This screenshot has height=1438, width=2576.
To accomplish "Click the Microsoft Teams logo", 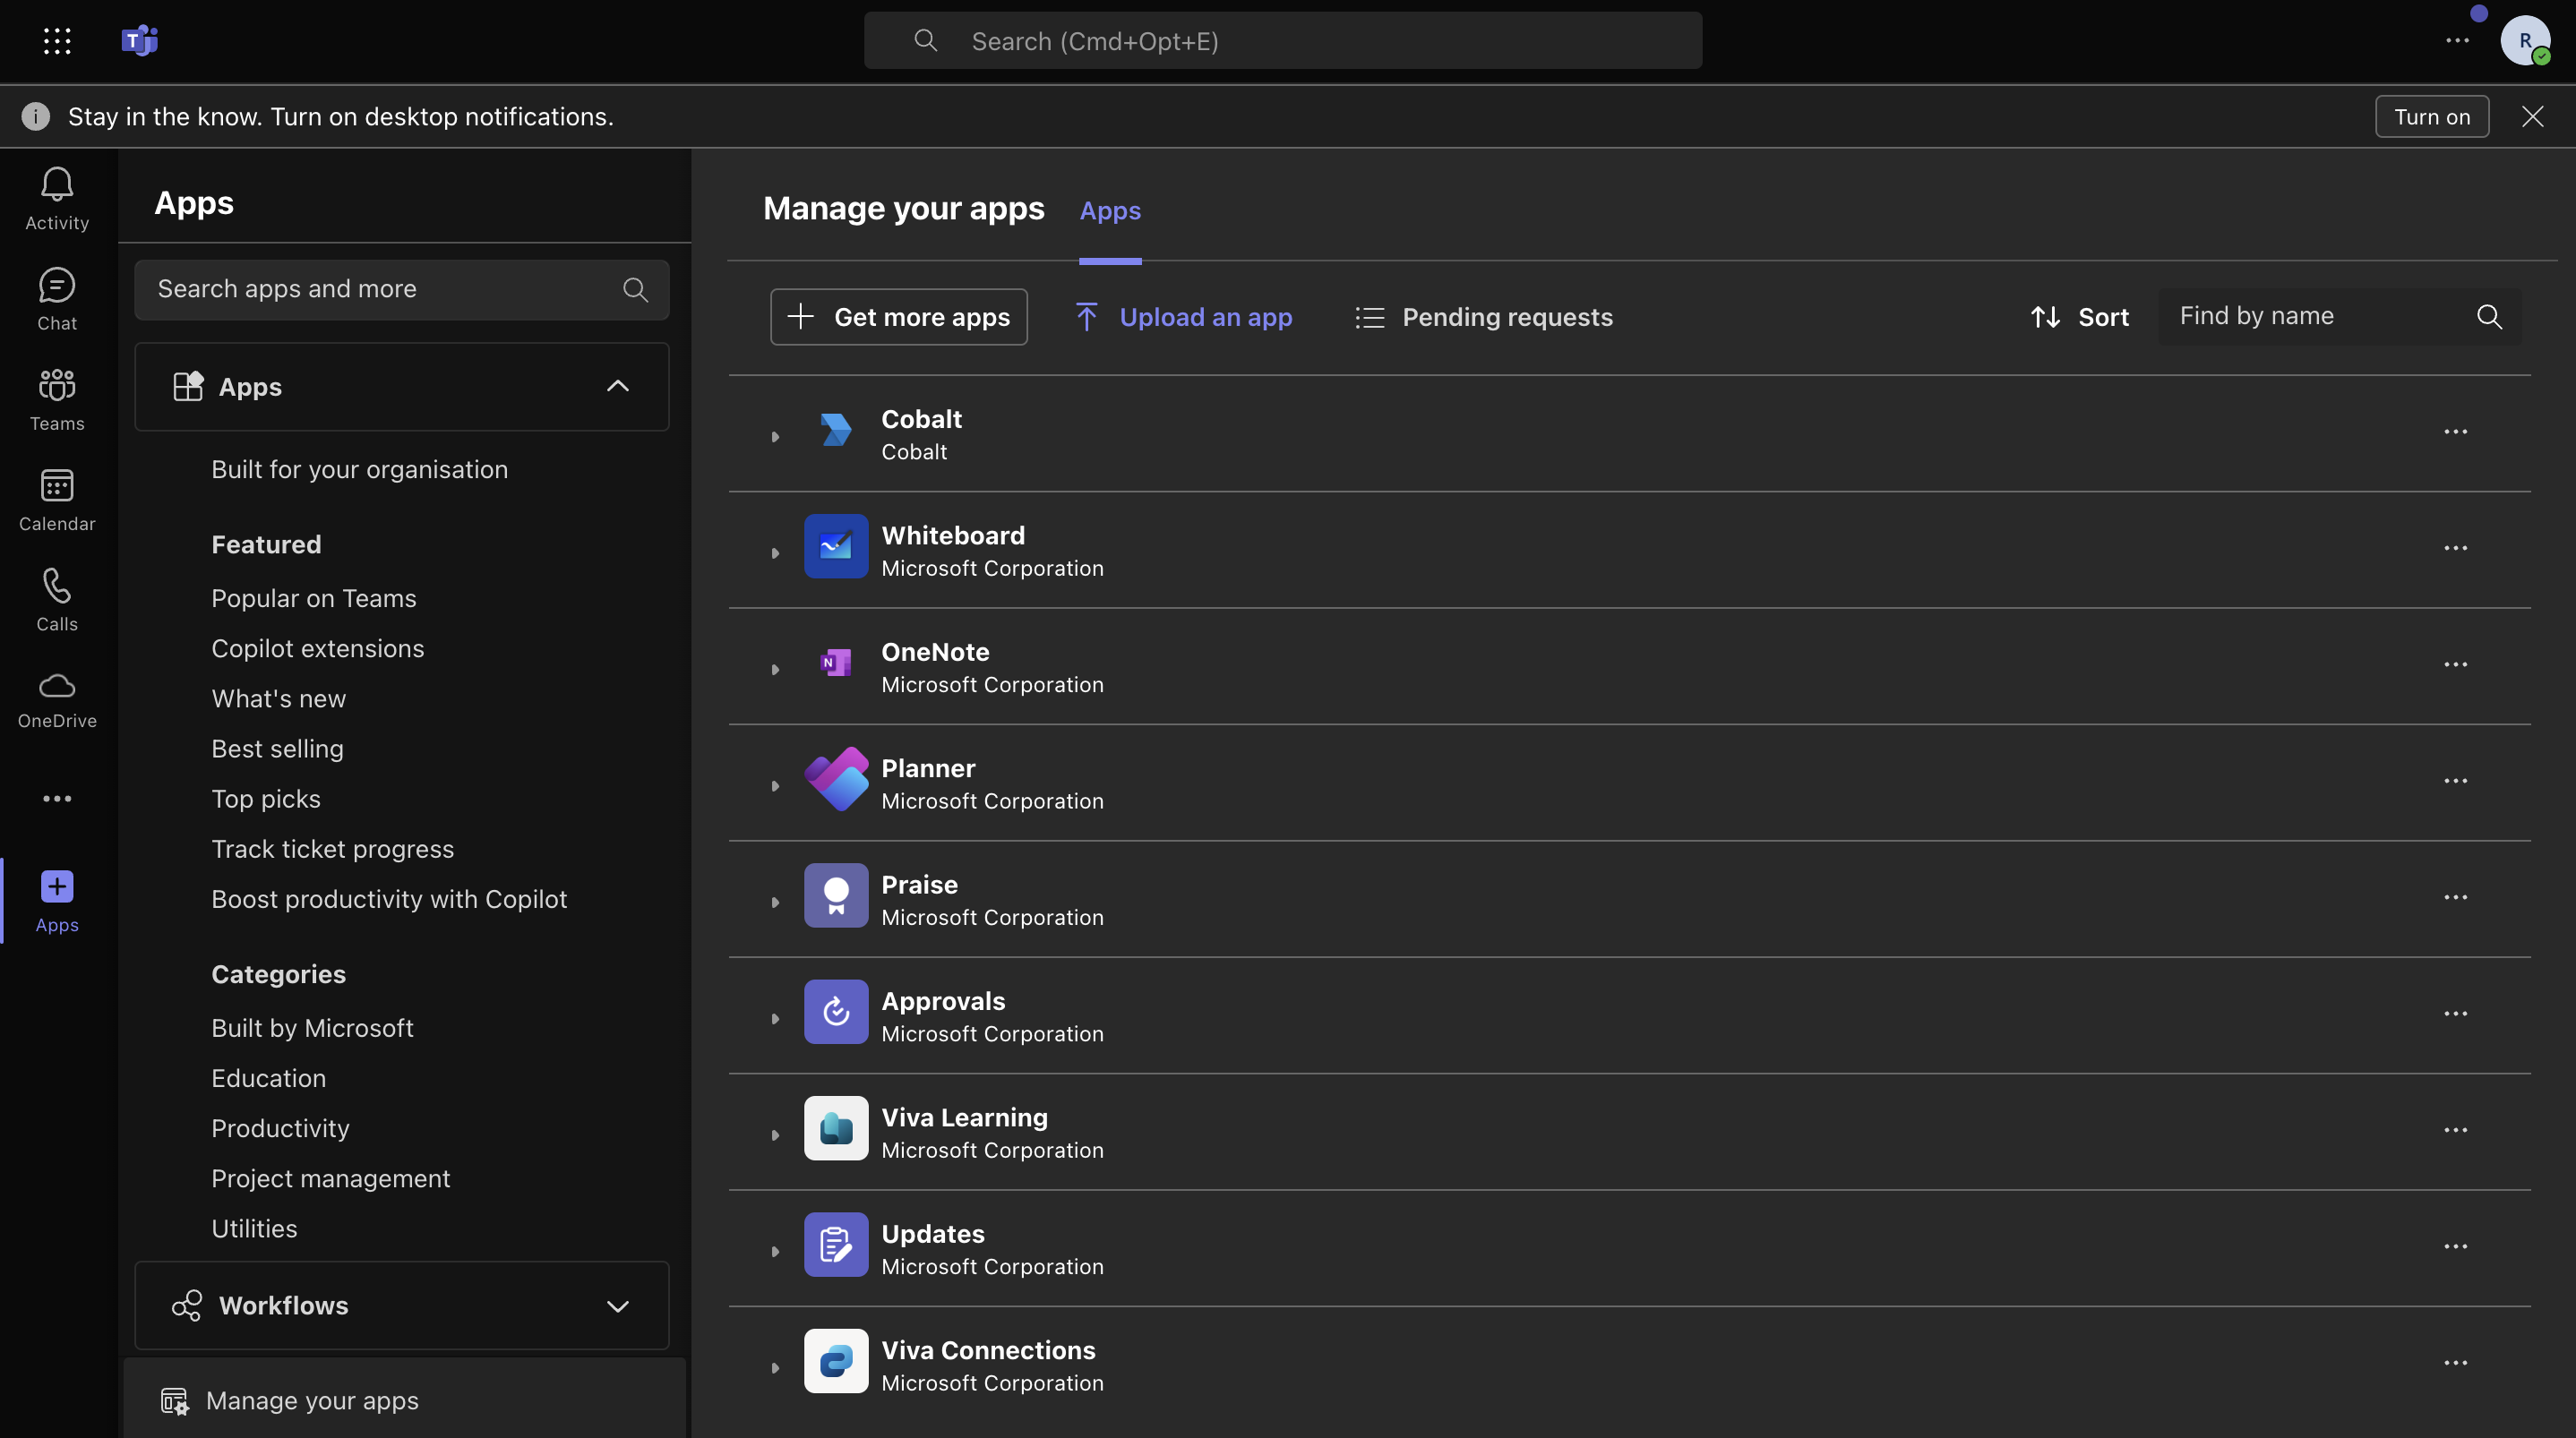I will point(140,40).
